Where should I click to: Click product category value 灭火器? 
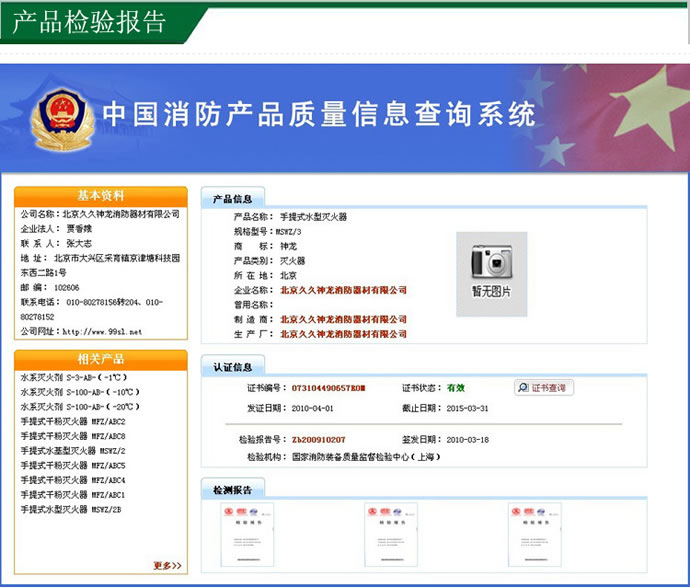point(293,261)
